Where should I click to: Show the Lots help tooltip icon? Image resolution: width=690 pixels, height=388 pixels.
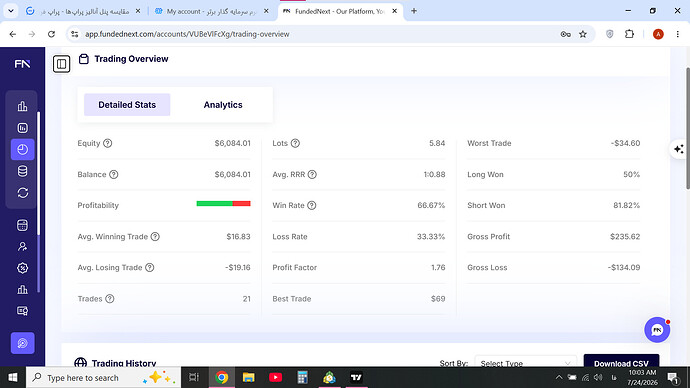pyautogui.click(x=295, y=143)
